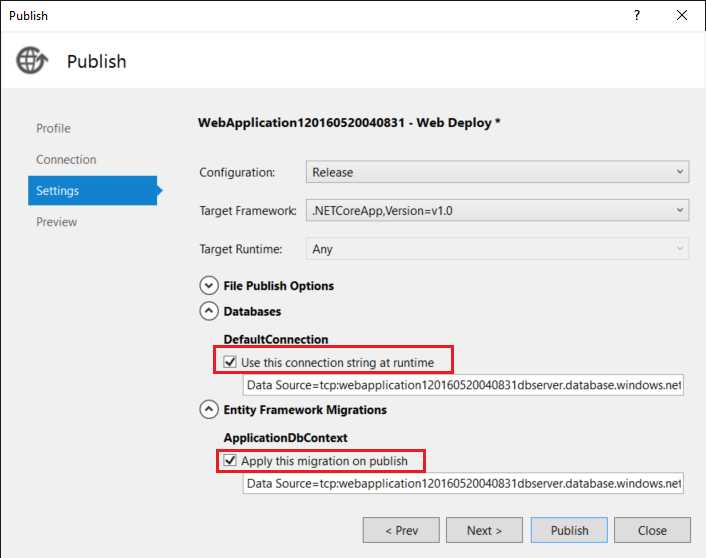Collapse the Entity Framework Migrations chevron
706x558 pixels.
(x=209, y=409)
